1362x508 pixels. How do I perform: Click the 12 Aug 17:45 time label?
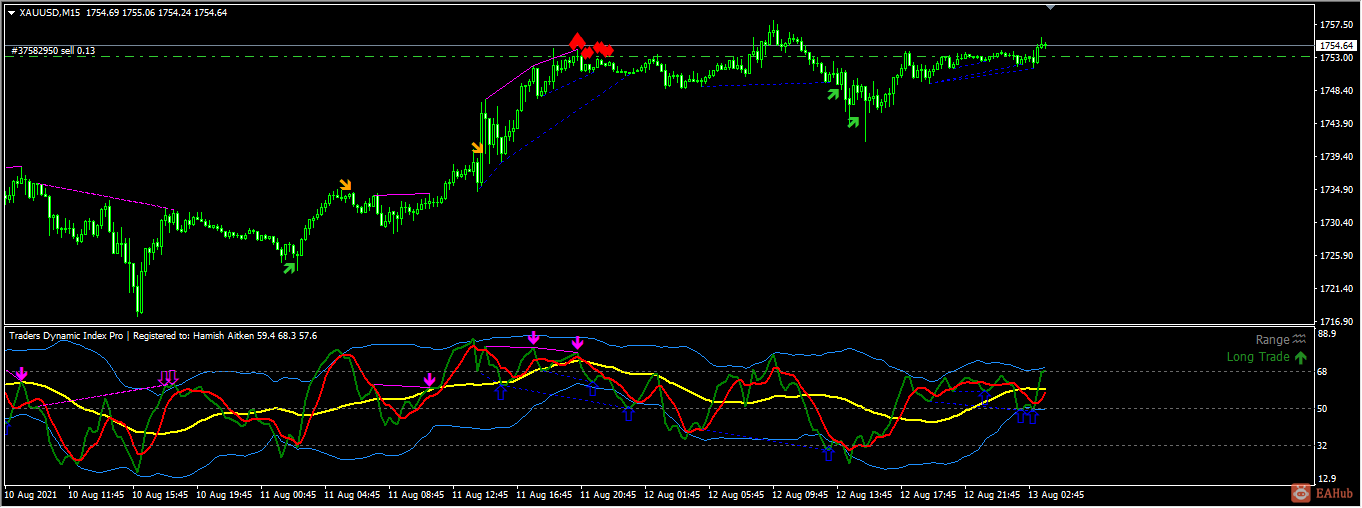click(929, 495)
